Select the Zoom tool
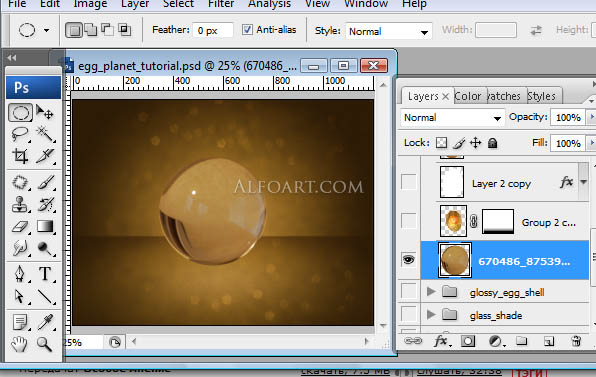596x377 pixels. pyautogui.click(x=45, y=344)
